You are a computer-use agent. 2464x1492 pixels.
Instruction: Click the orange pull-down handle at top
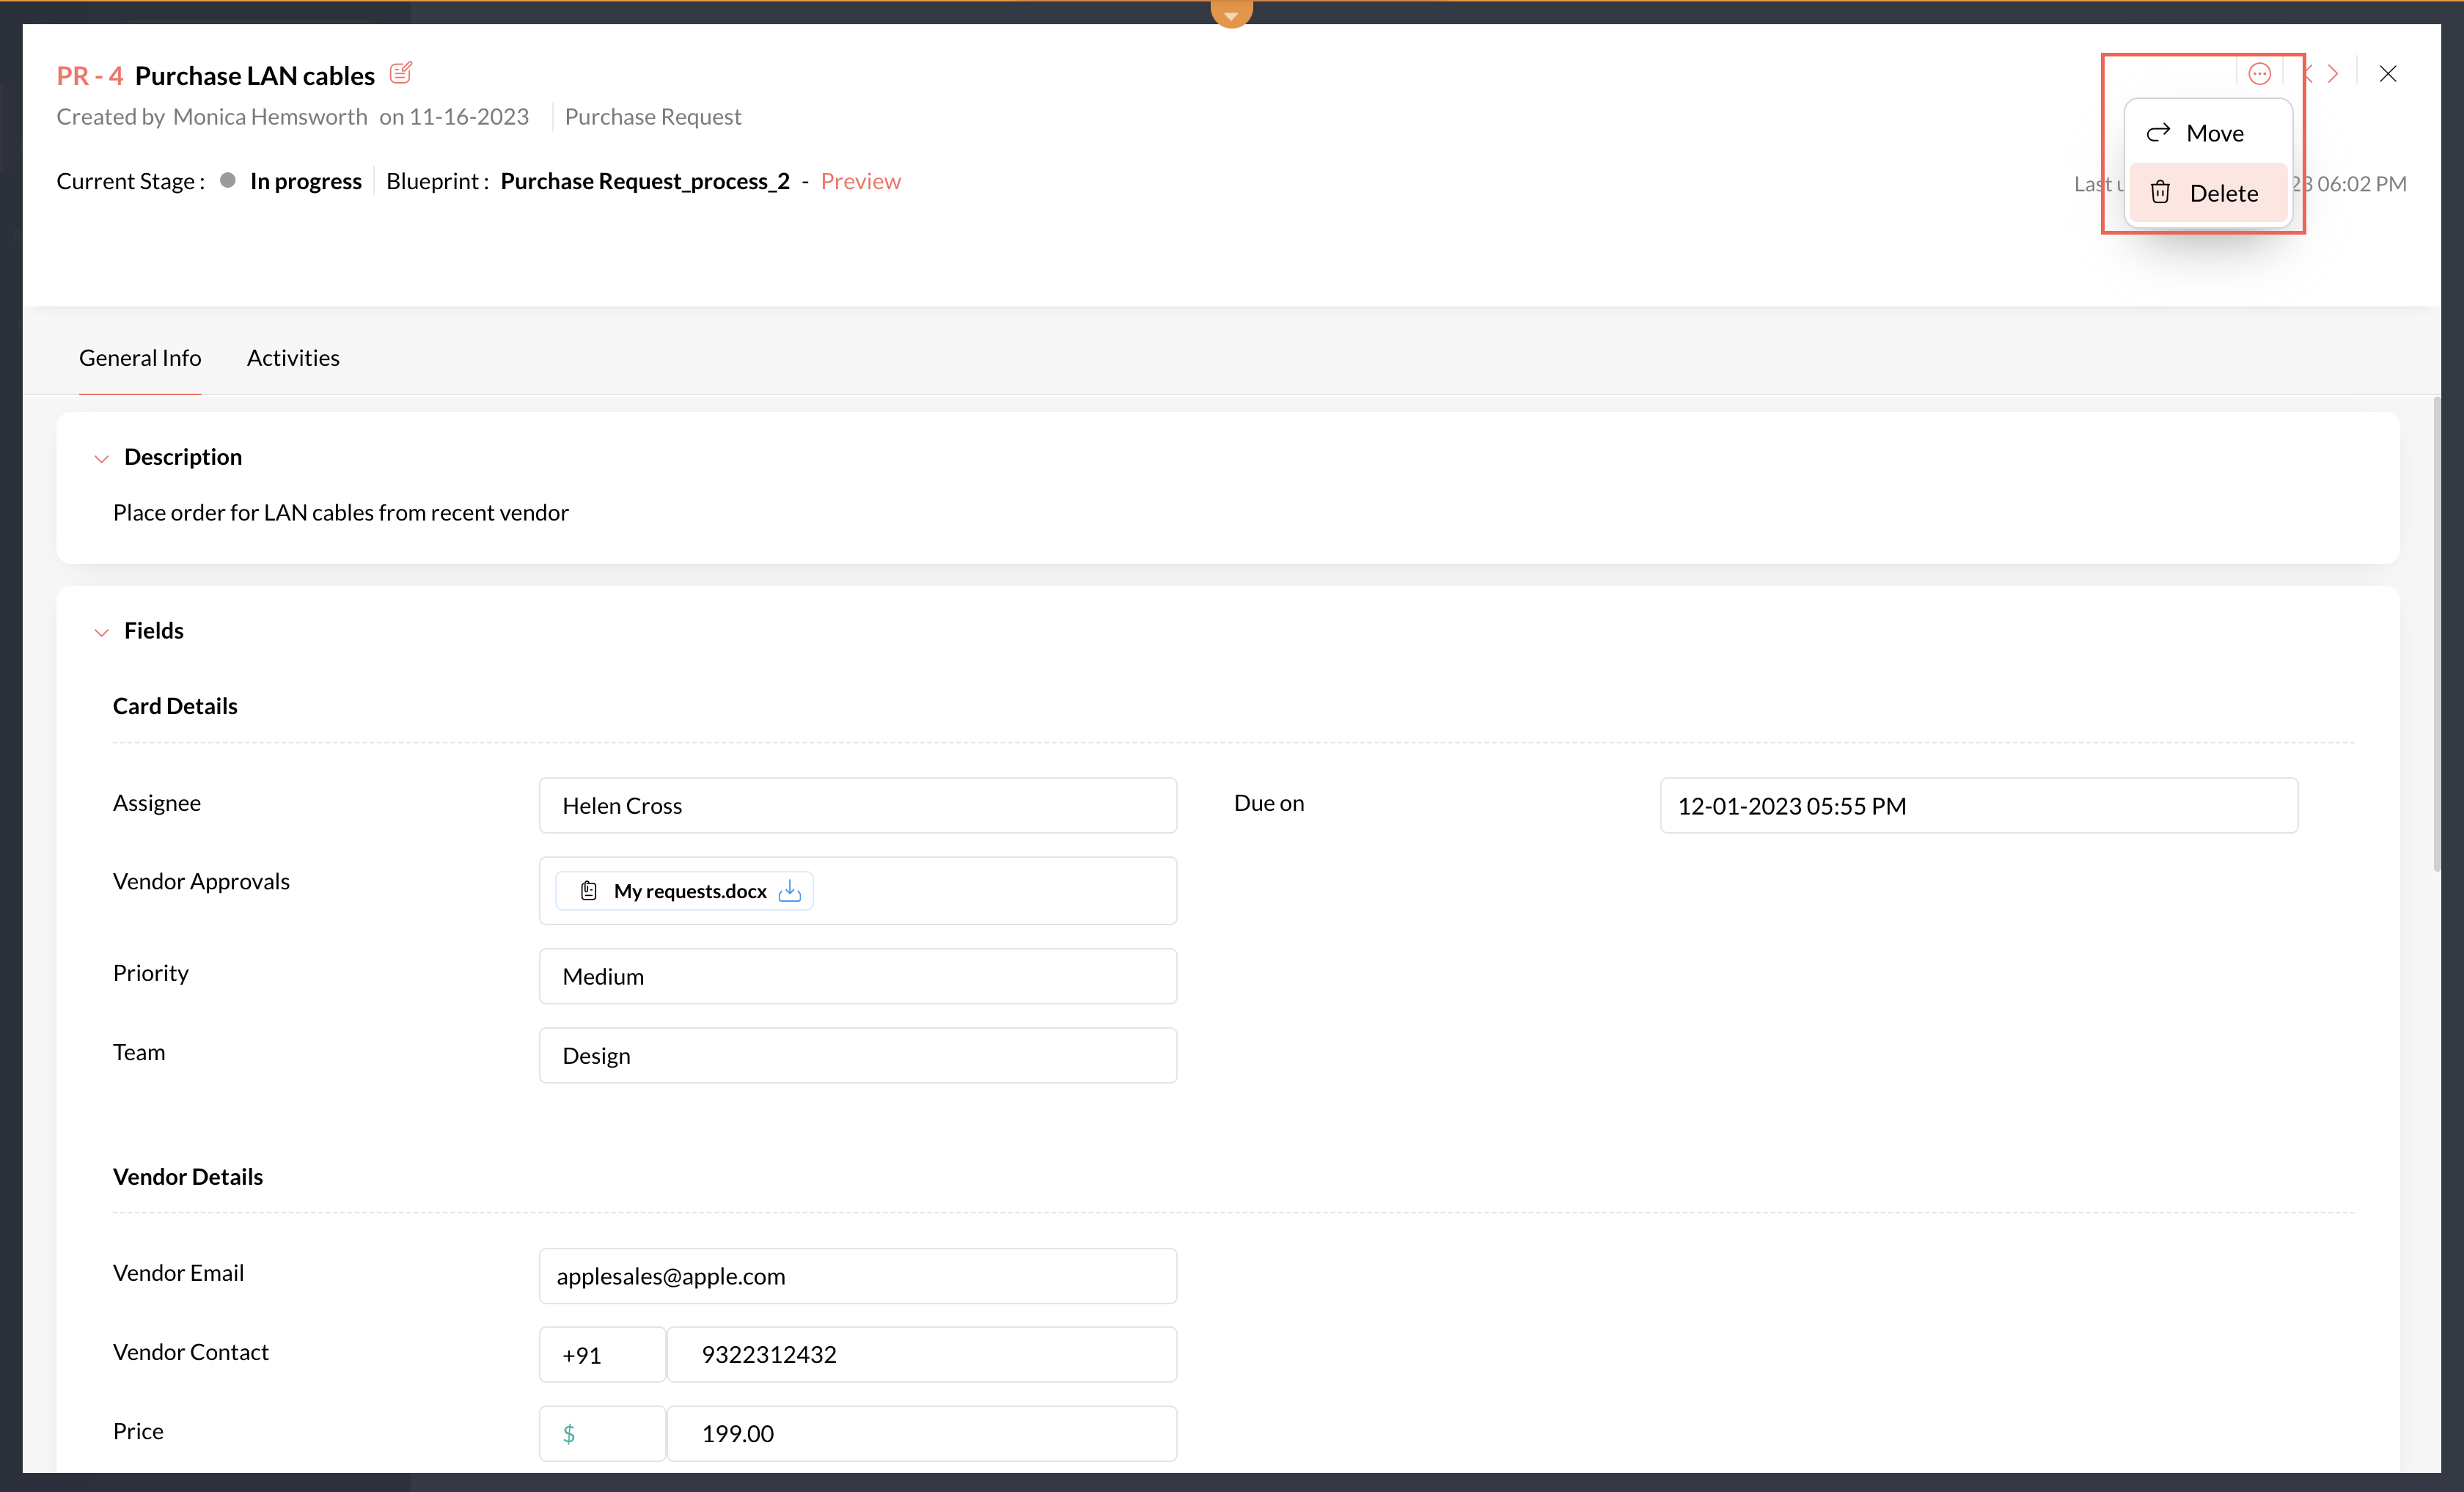pos(1231,14)
